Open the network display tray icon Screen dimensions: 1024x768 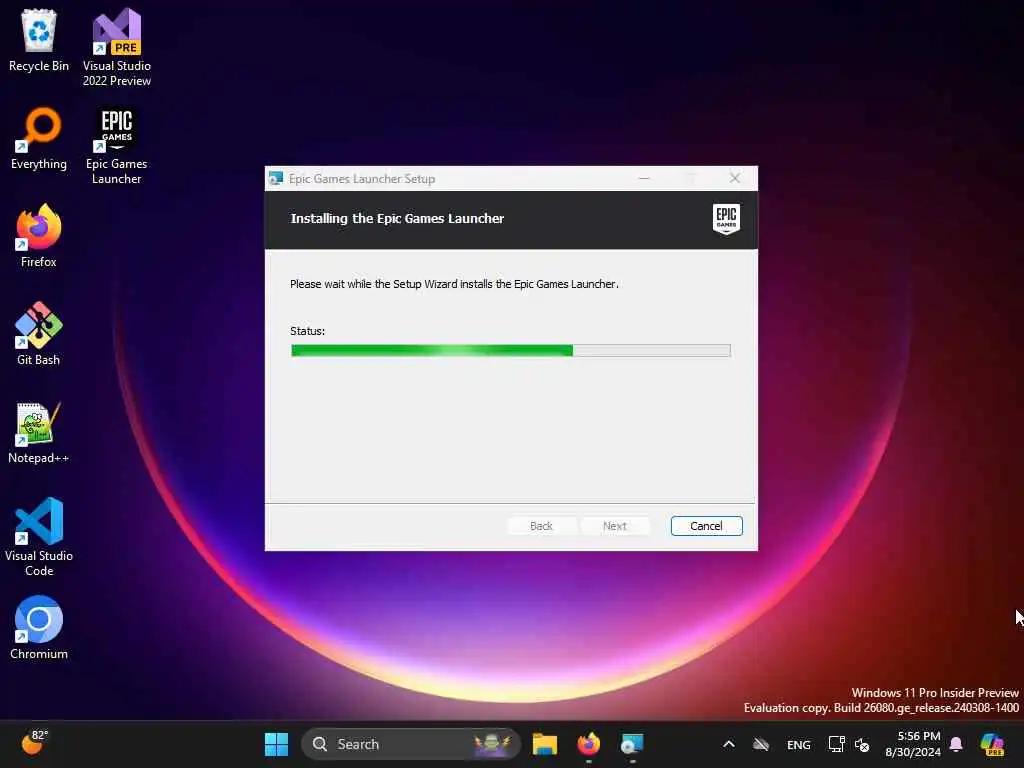[837, 744]
